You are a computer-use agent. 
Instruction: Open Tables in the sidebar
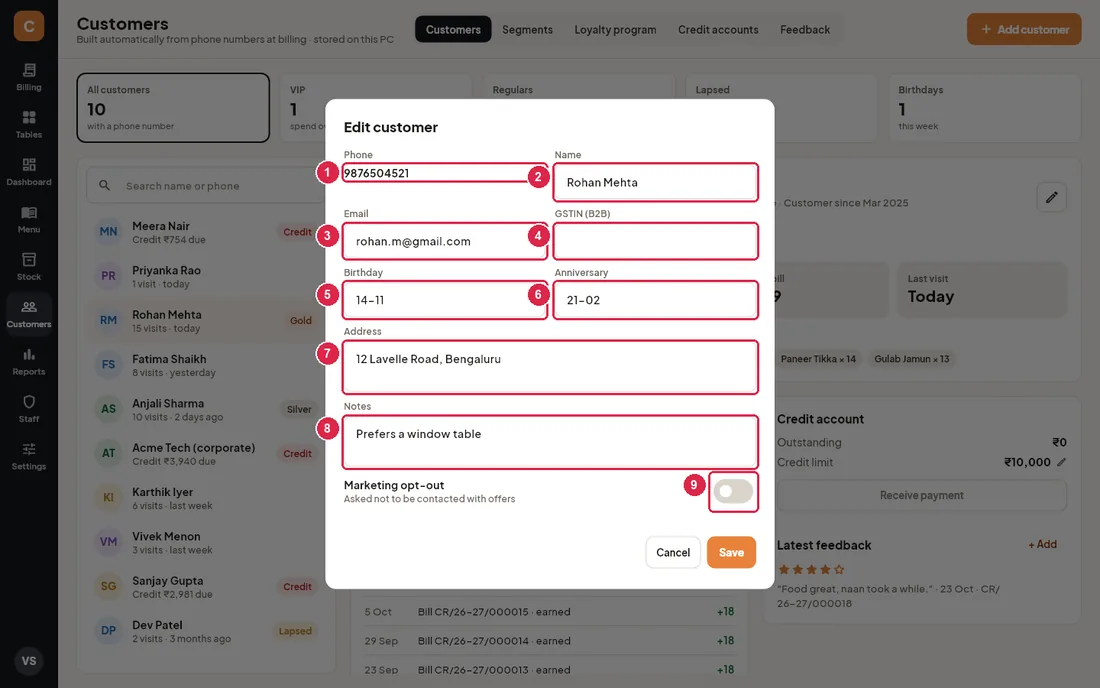pyautogui.click(x=29, y=125)
